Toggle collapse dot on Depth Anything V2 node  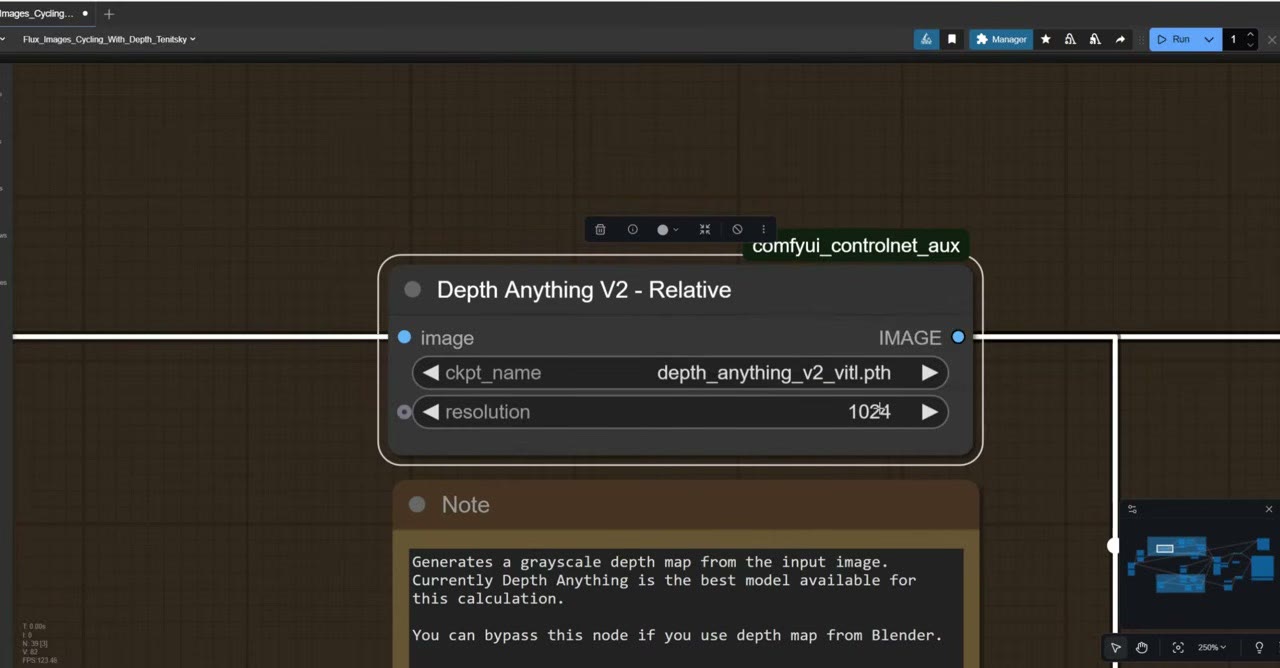pyautogui.click(x=413, y=290)
